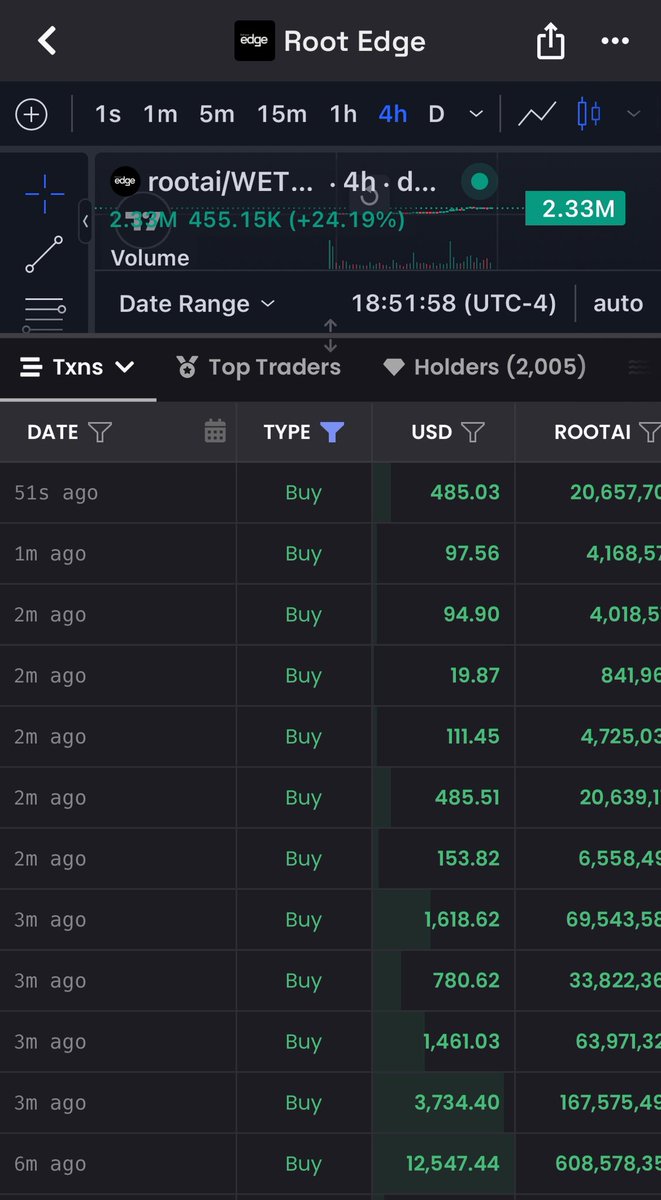Viewport: 661px width, 1200px height.
Task: Tap the share icon in header
Action: click(x=551, y=41)
